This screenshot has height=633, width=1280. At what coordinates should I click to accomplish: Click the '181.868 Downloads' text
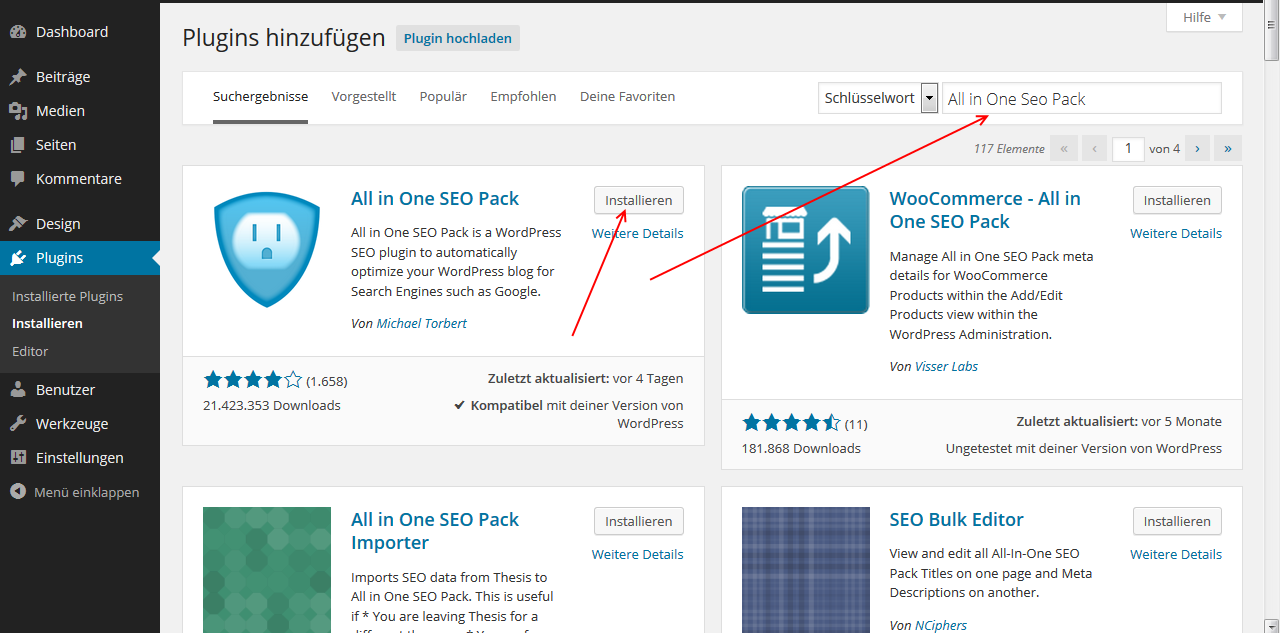coord(801,448)
